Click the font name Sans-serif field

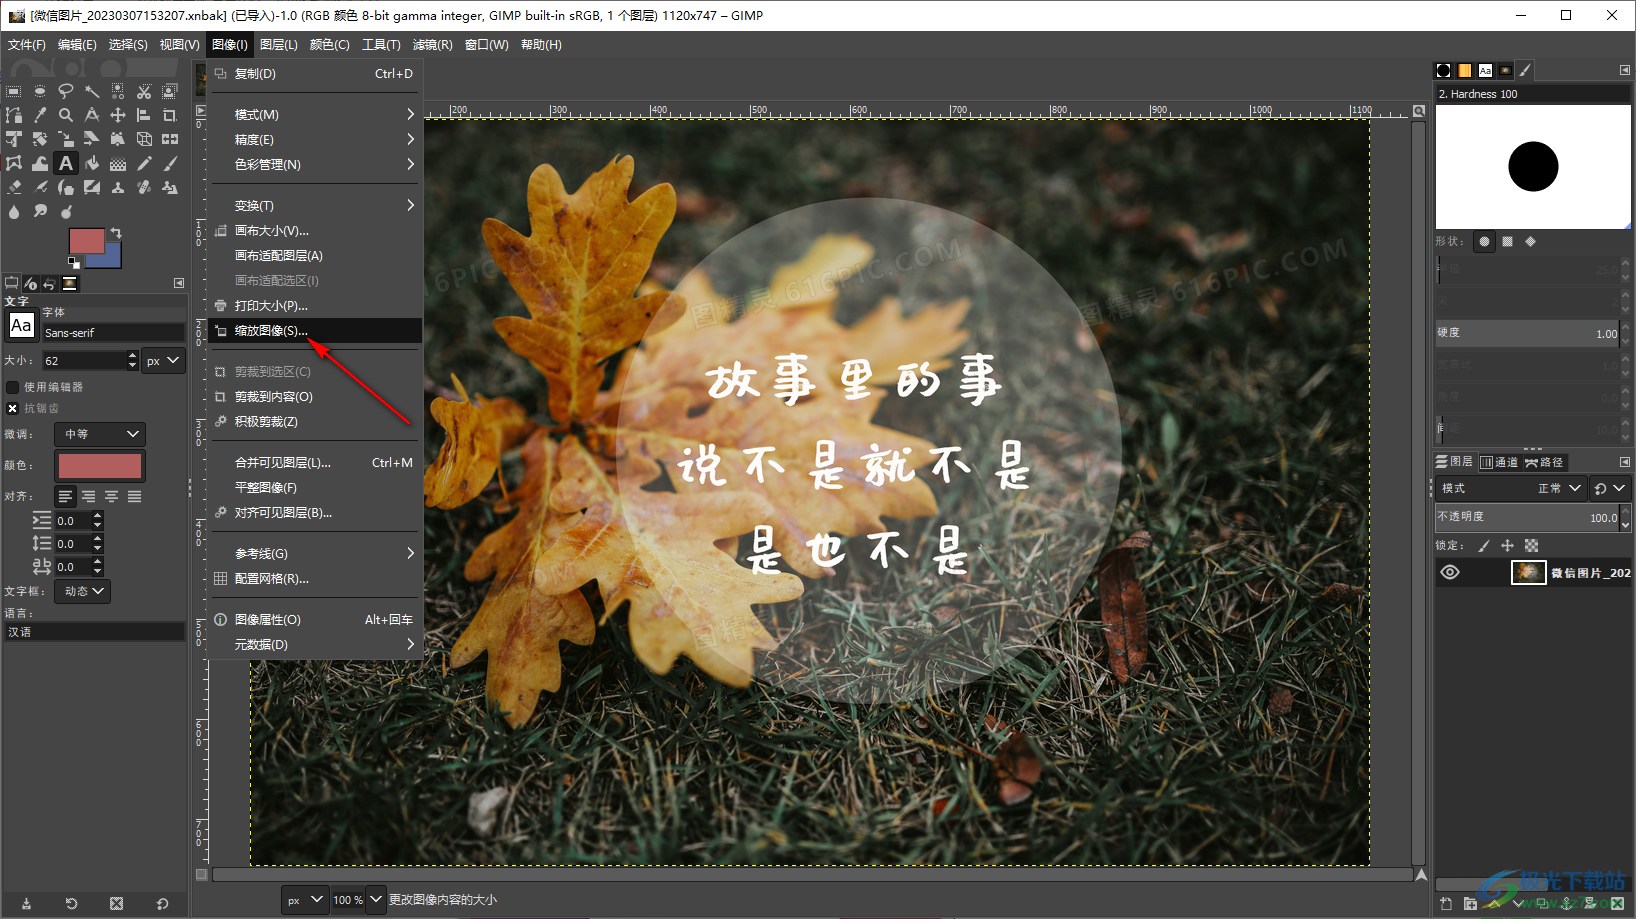(113, 333)
